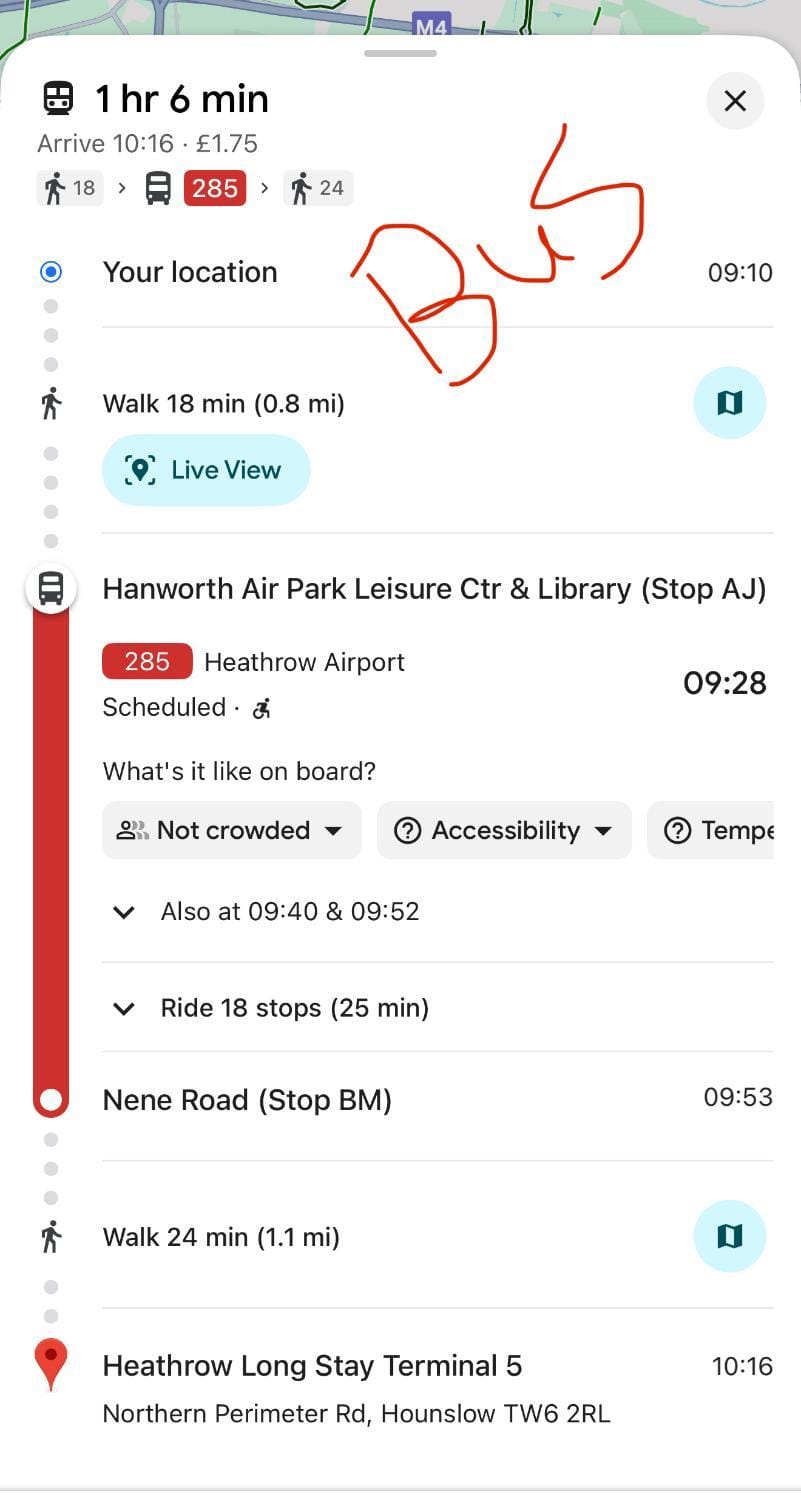Tap the wheelchair accessibility icon beside Scheduled
Screen dimensions: 801x1500
(x=262, y=709)
